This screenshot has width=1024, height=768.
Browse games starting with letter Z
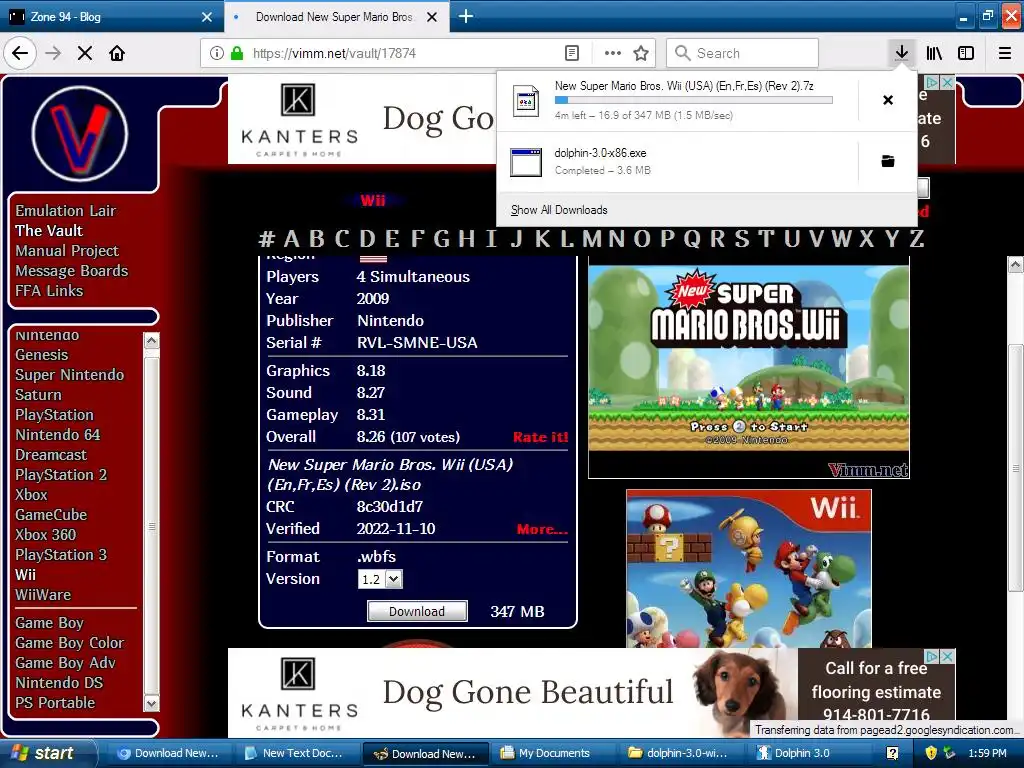coord(917,238)
